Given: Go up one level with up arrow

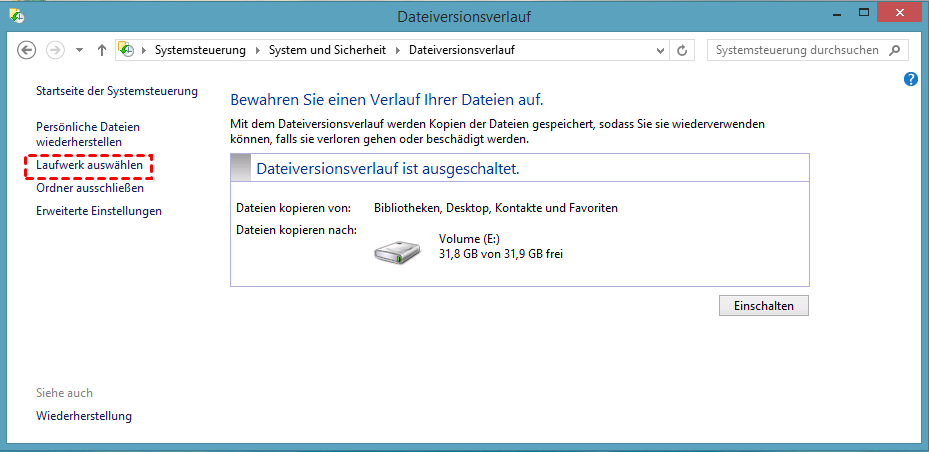Looking at the screenshot, I should (101, 50).
